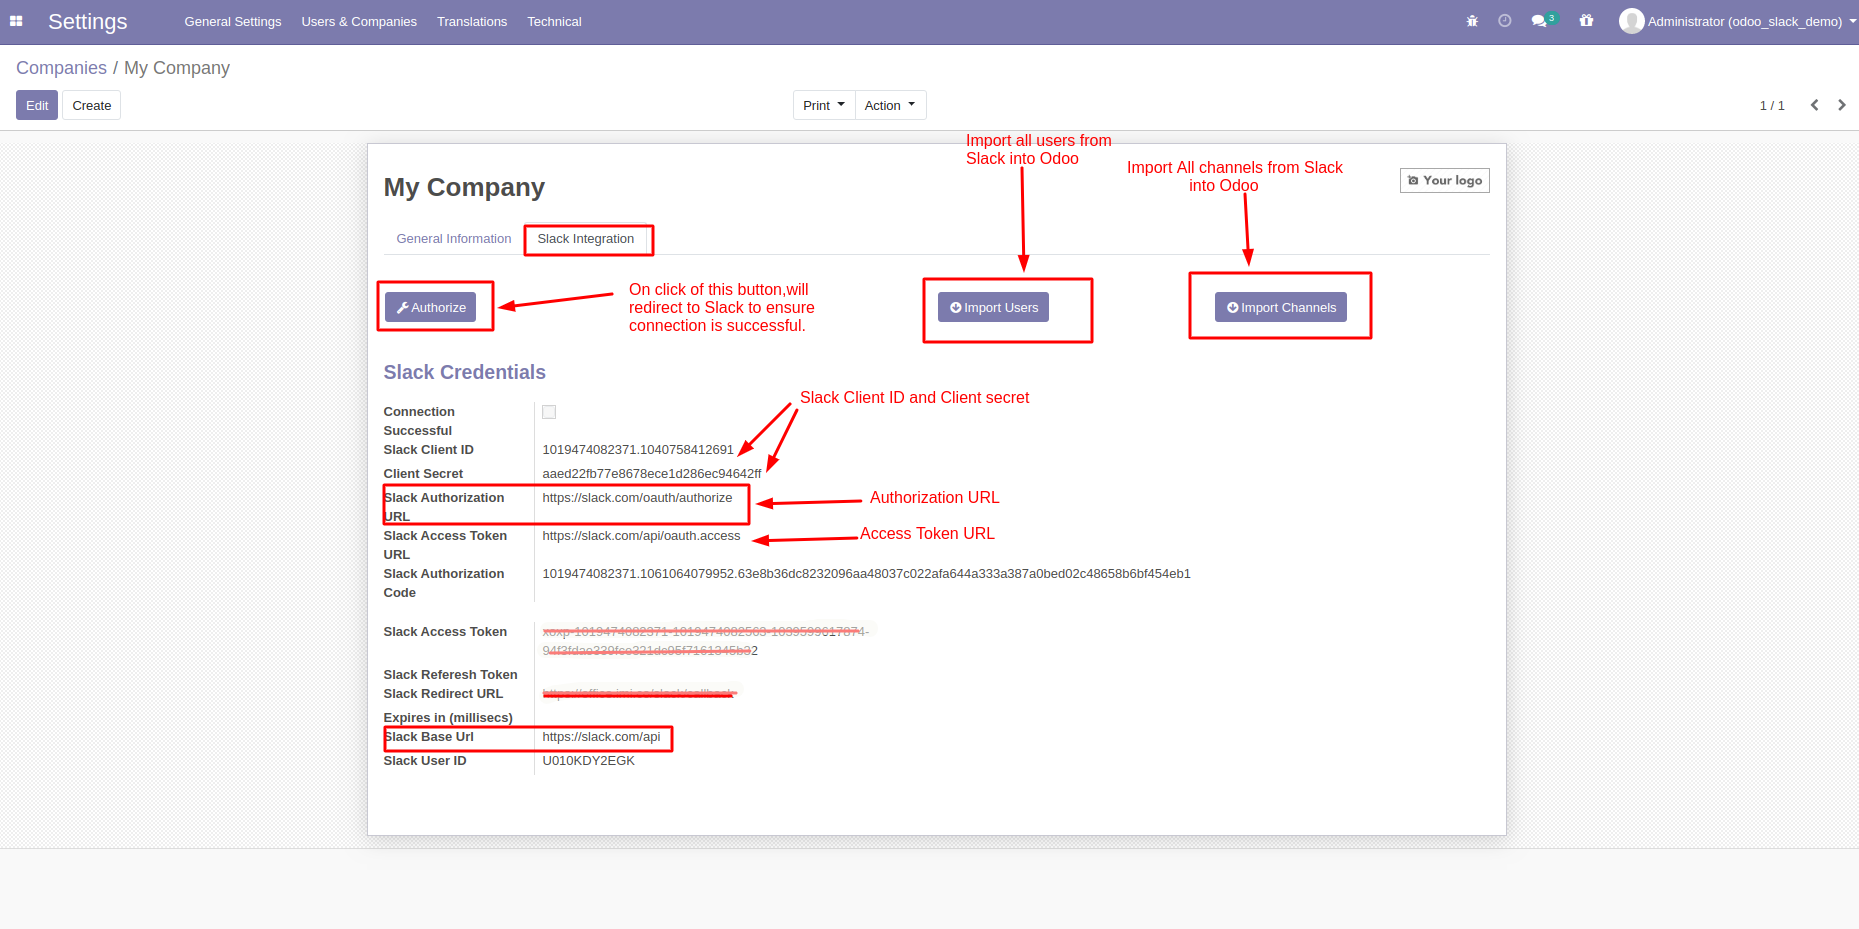Open the Print dropdown
Screen dimensions: 1859x929
tap(824, 105)
